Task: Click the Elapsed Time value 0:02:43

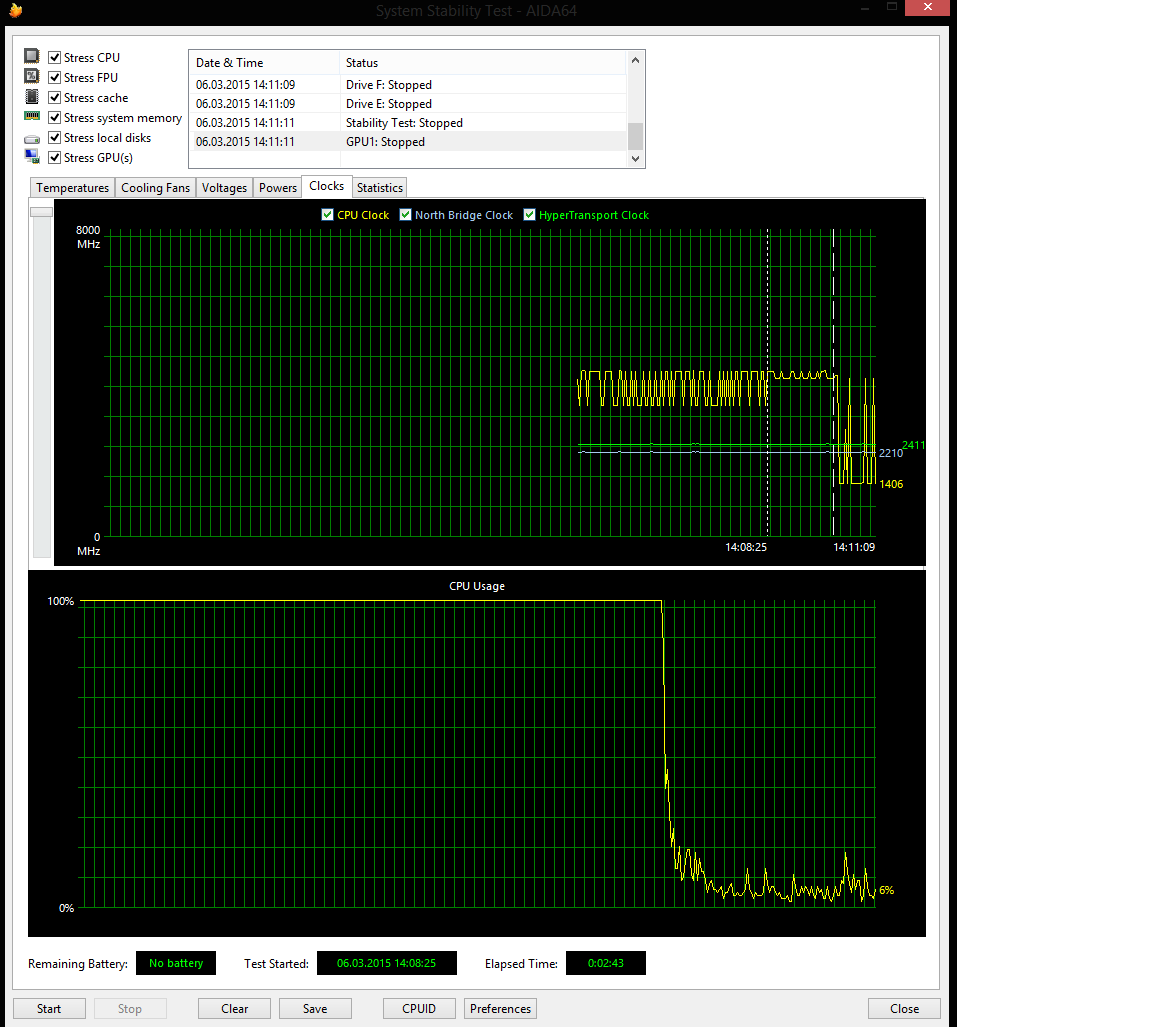Action: coord(605,963)
